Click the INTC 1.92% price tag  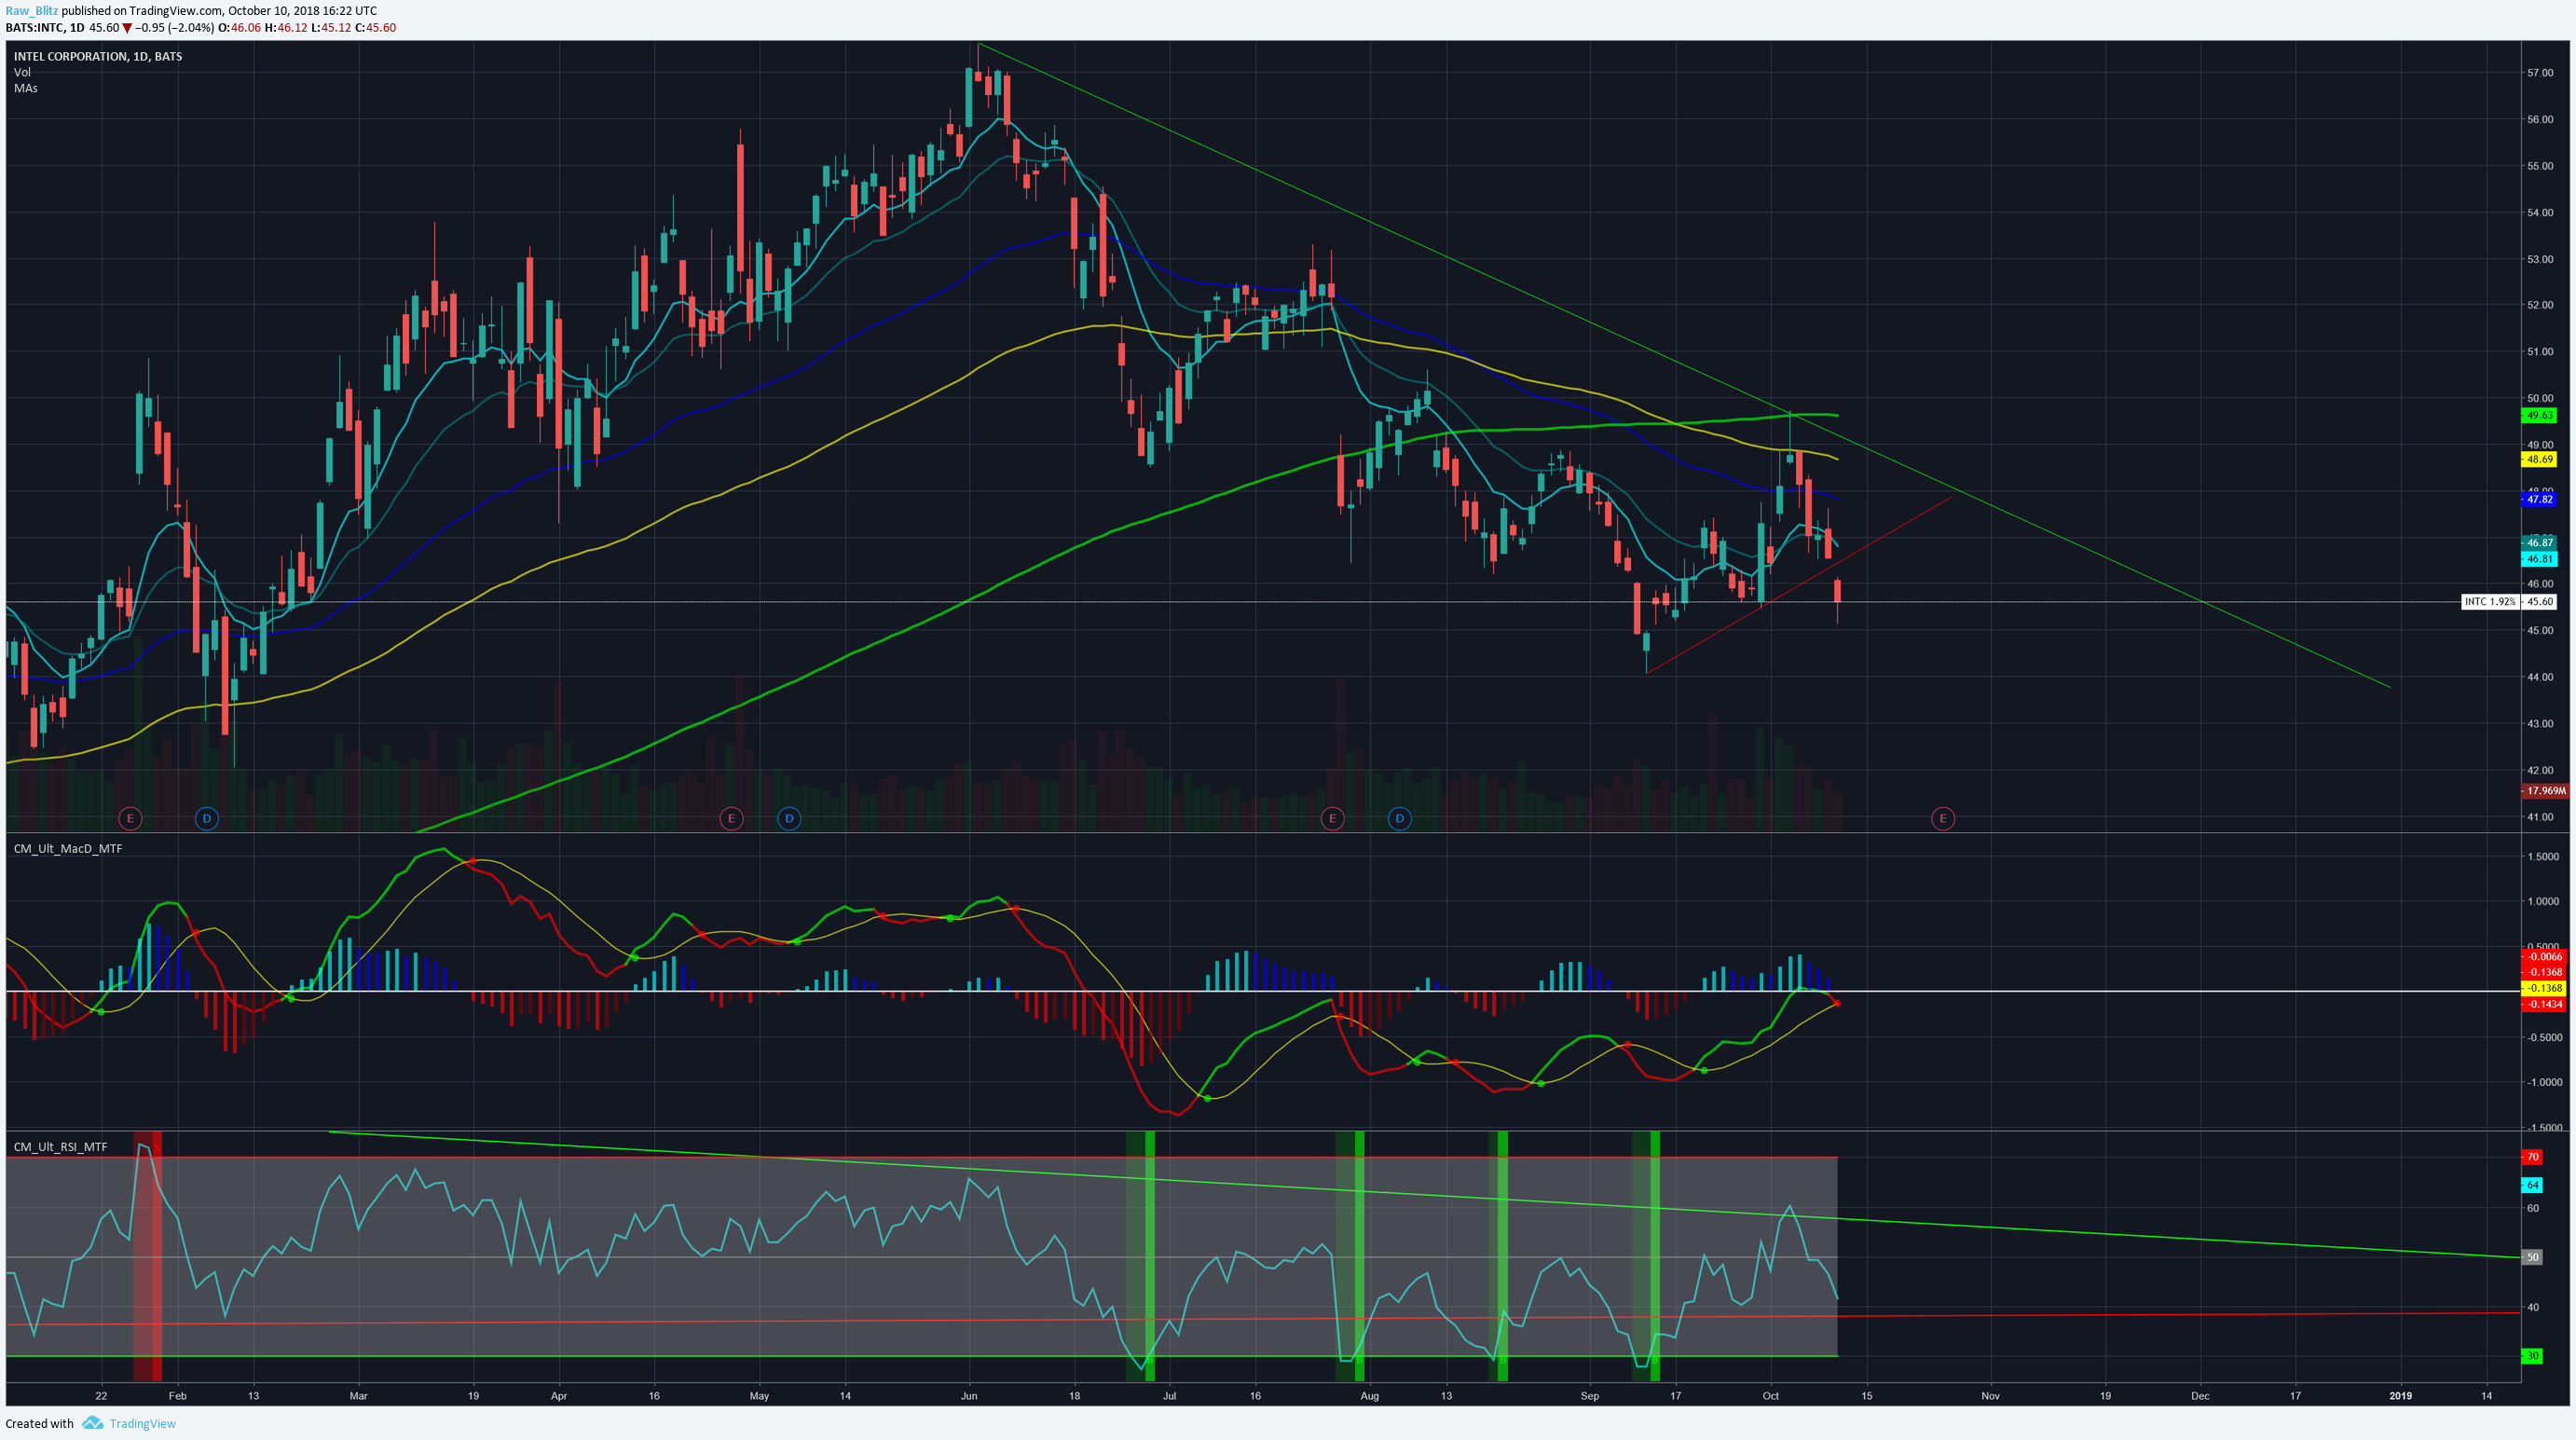coord(2490,602)
